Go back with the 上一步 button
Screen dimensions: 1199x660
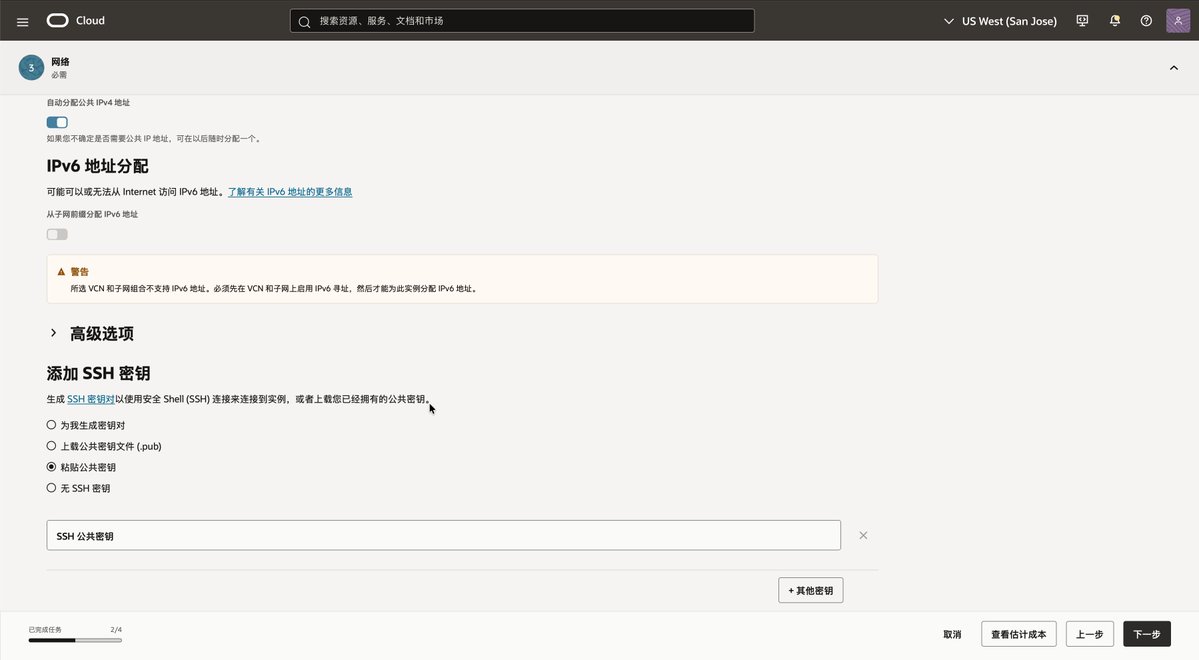[1090, 634]
